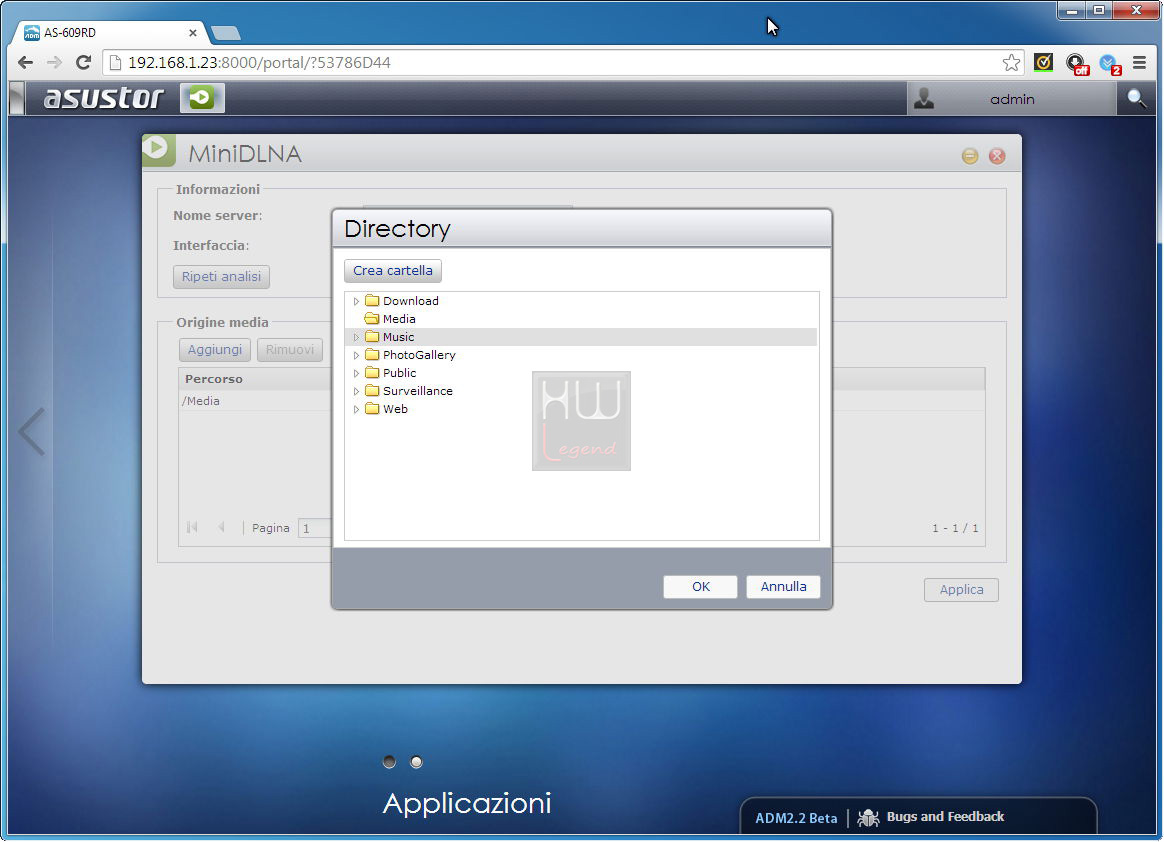
Task: Click first page icon in pager
Action: tap(192, 527)
